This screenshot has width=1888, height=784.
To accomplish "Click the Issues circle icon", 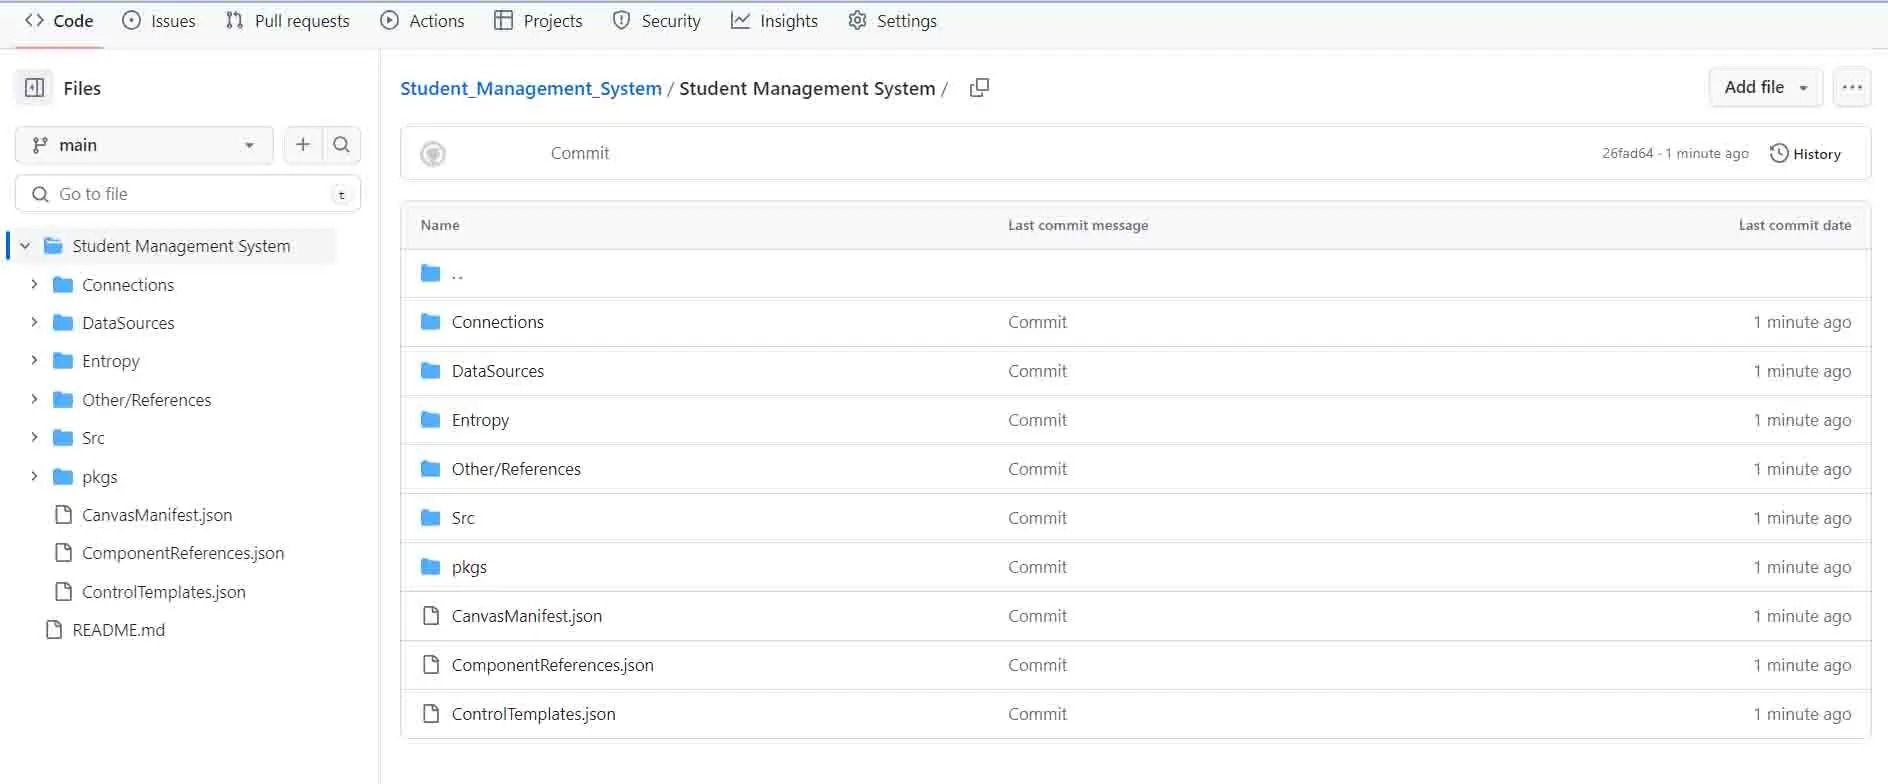I will pos(131,21).
